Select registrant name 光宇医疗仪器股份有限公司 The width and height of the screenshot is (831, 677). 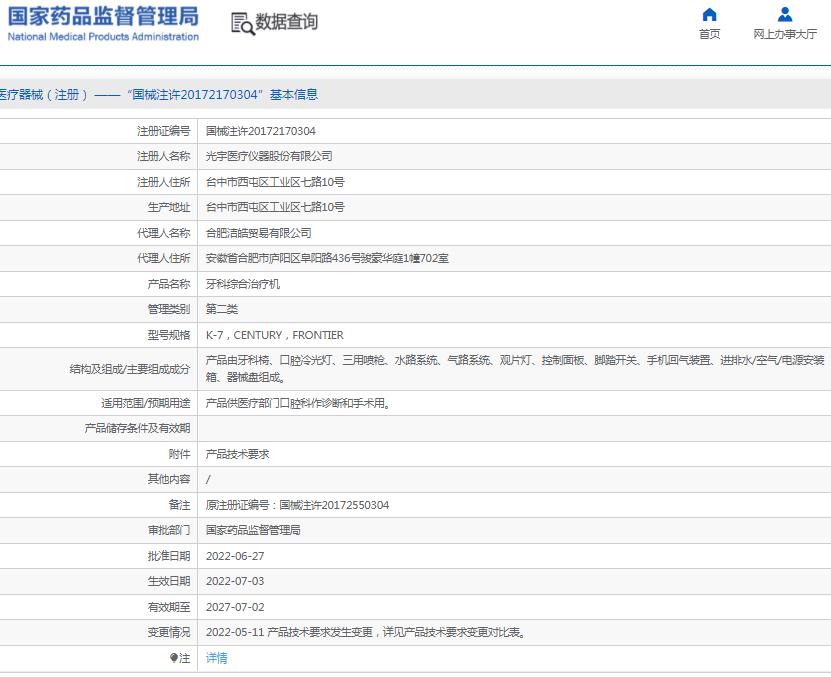point(269,156)
